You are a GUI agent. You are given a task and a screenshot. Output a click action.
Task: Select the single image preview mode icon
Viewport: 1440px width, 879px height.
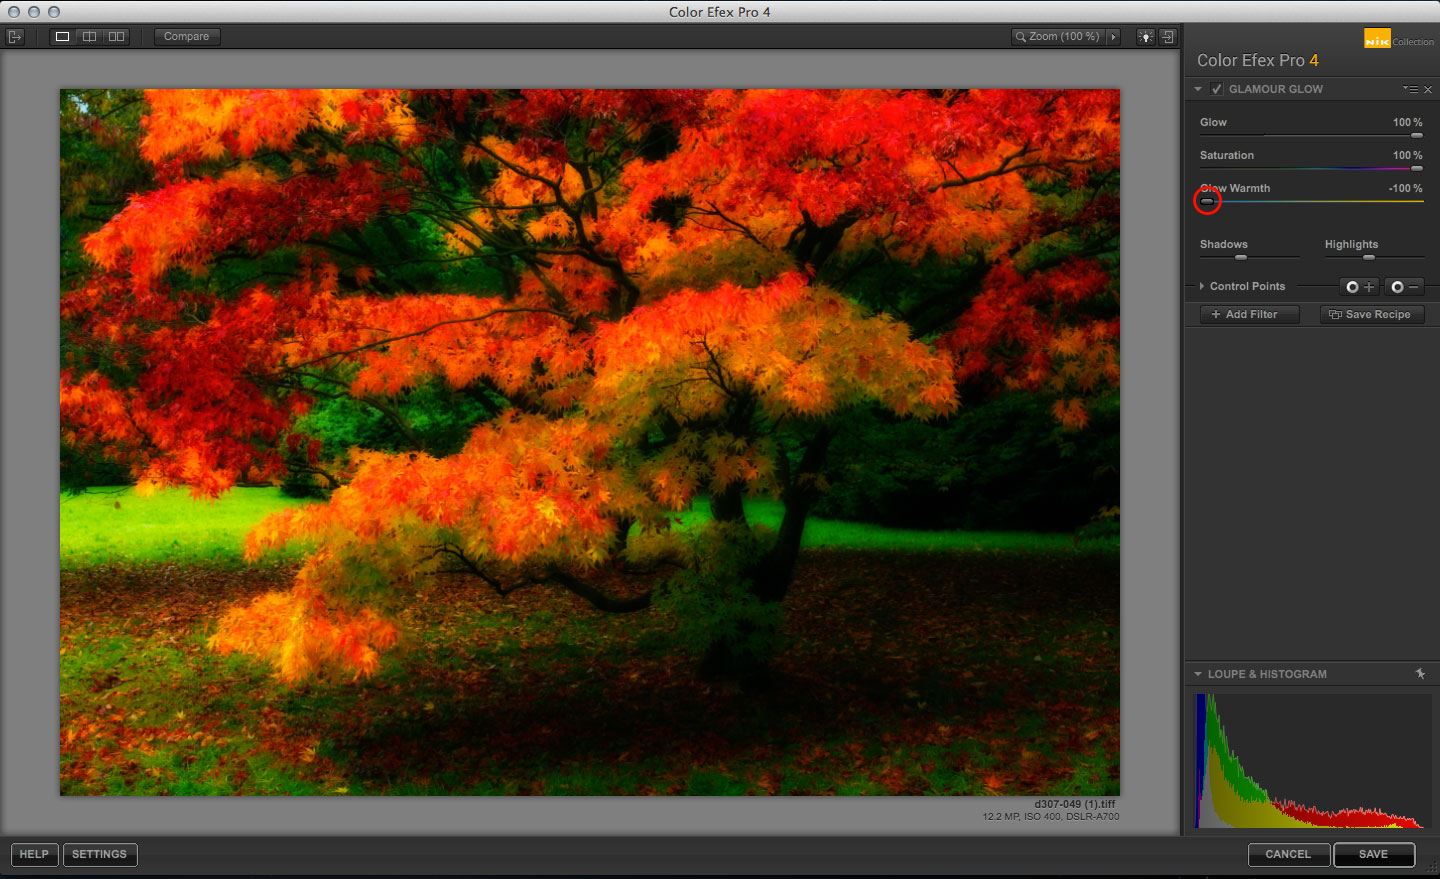62,36
